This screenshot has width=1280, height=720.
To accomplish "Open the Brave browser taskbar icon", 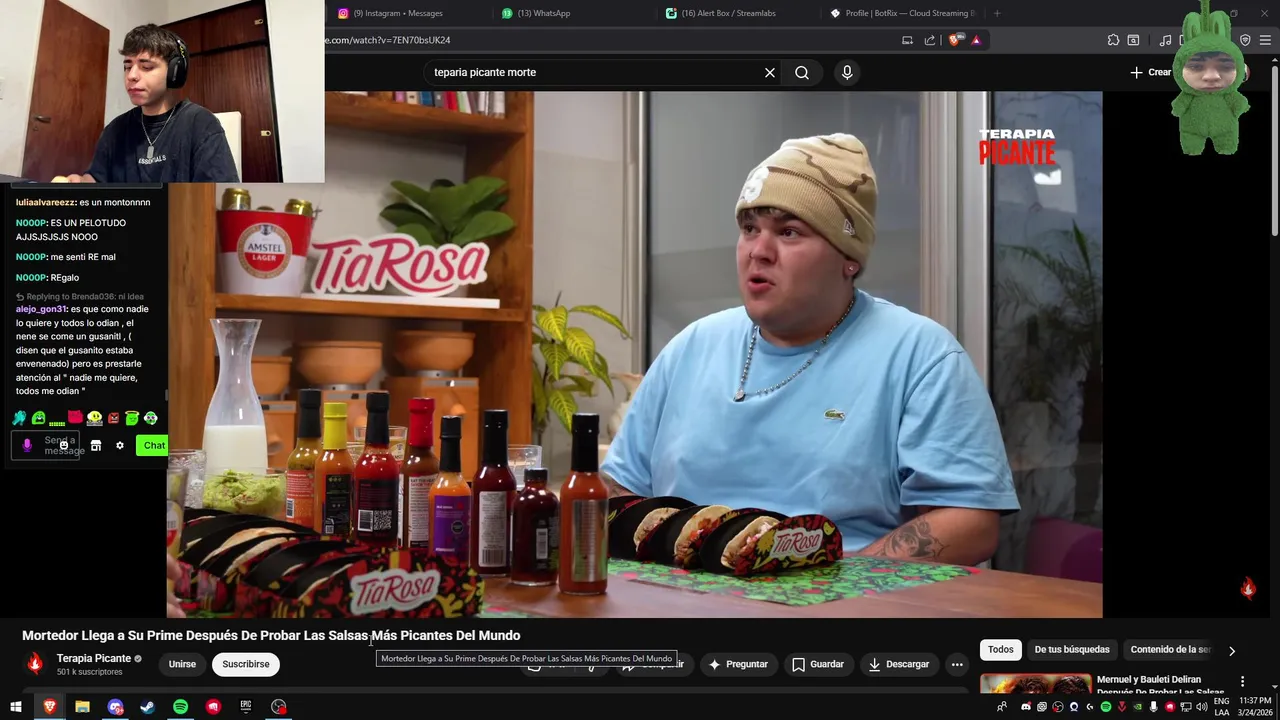I will (x=49, y=707).
